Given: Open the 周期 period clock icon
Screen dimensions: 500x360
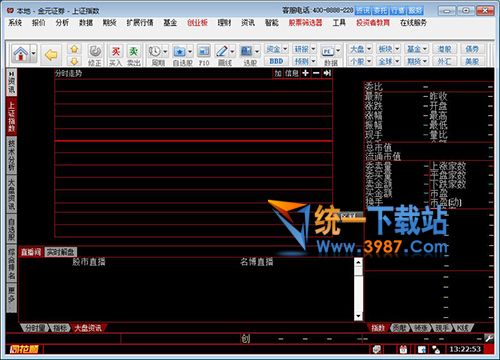Looking at the screenshot, I should 155,52.
